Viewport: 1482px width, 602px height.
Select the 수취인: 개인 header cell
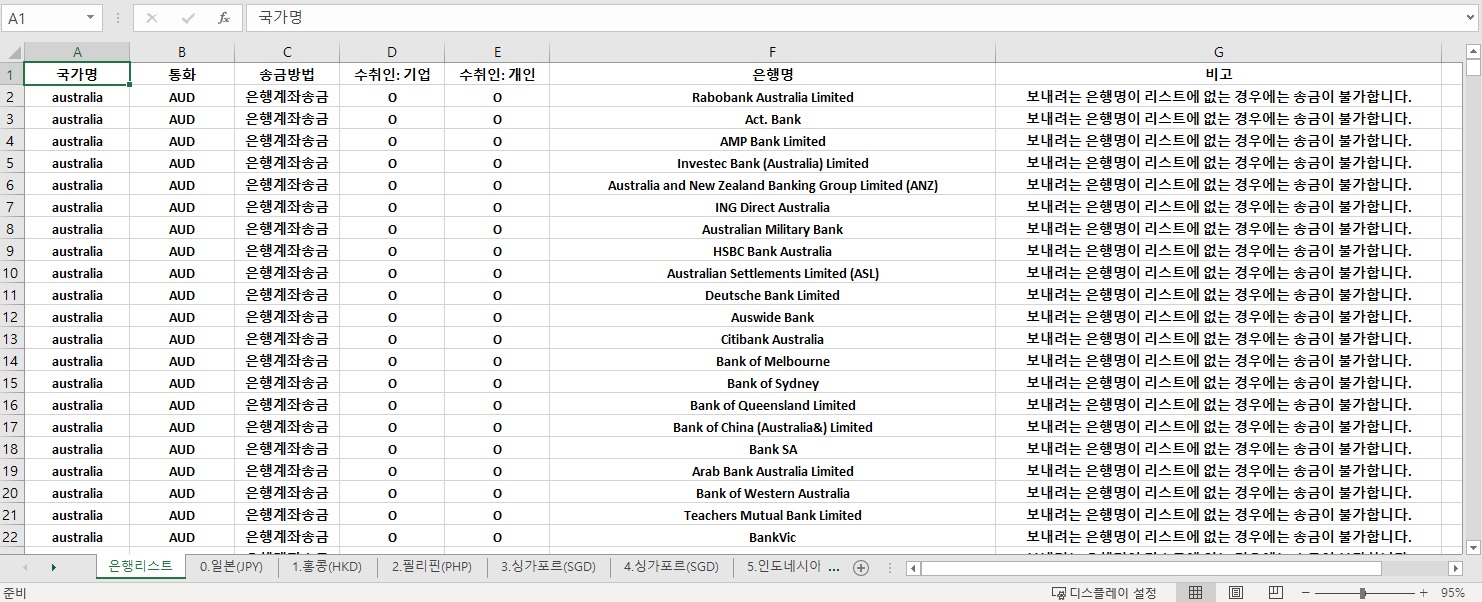pos(497,74)
